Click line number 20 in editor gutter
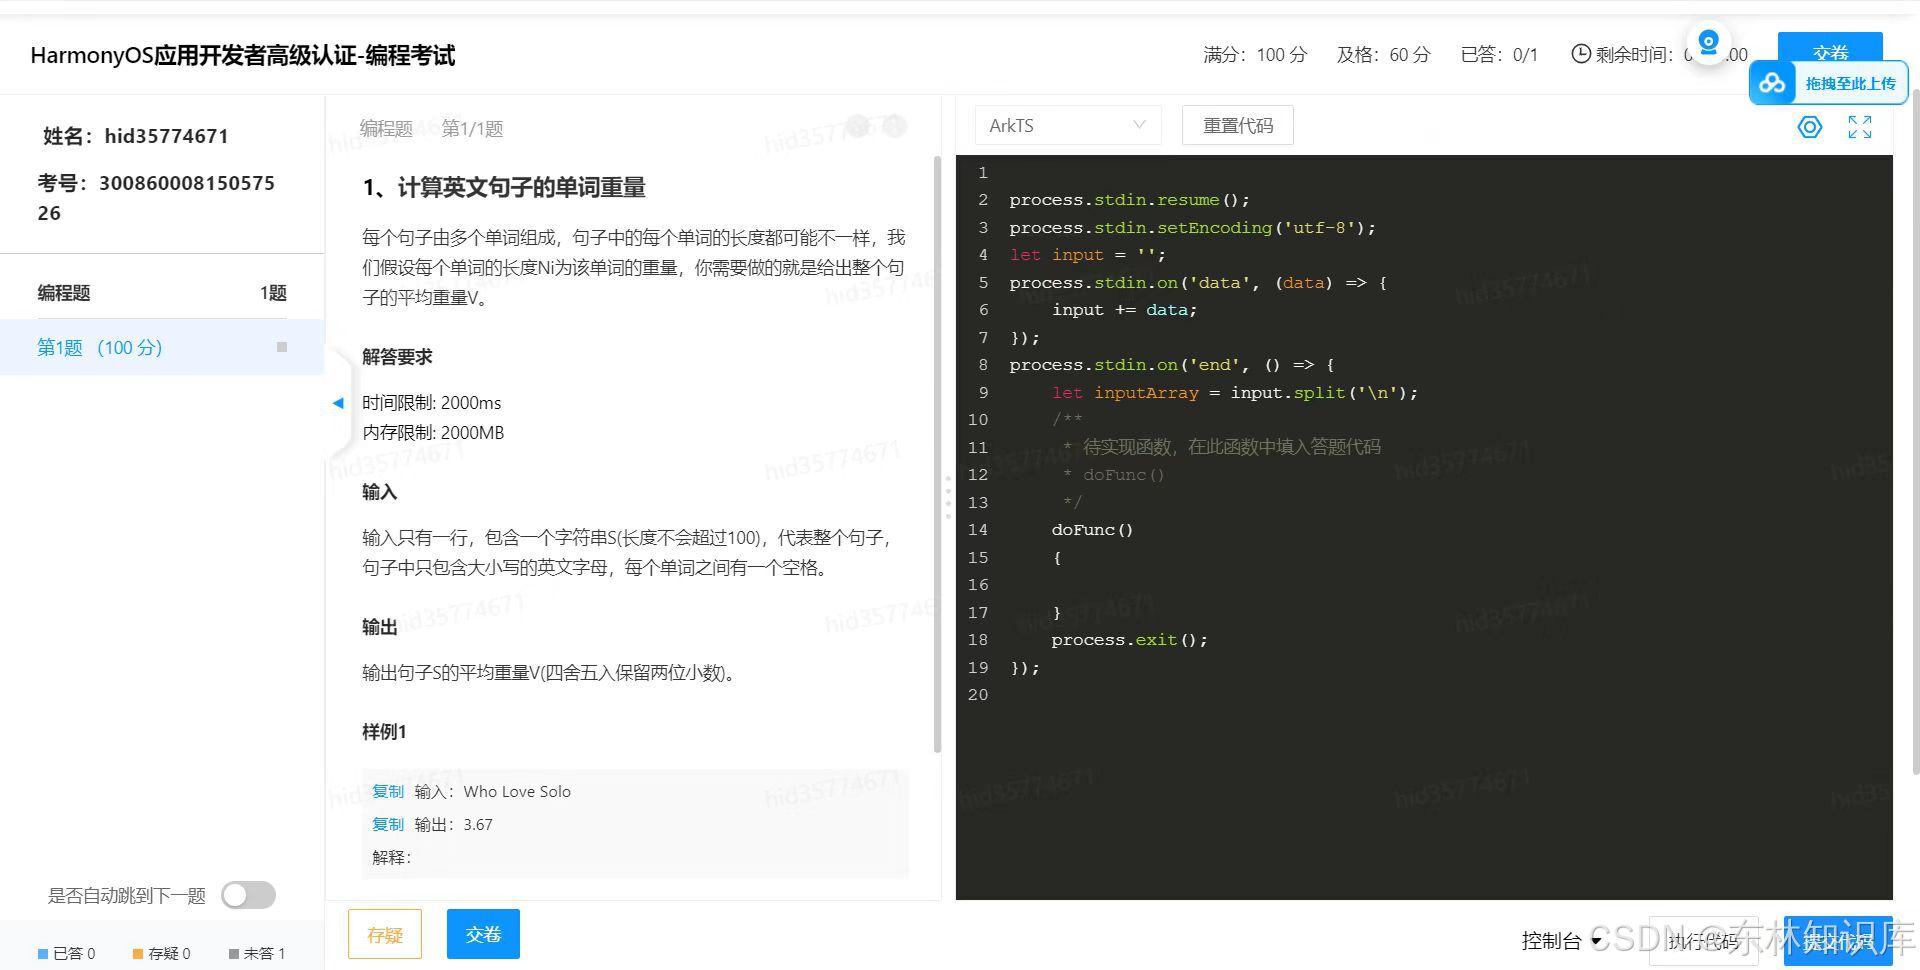Screen dimensions: 1920x970 pos(978,695)
